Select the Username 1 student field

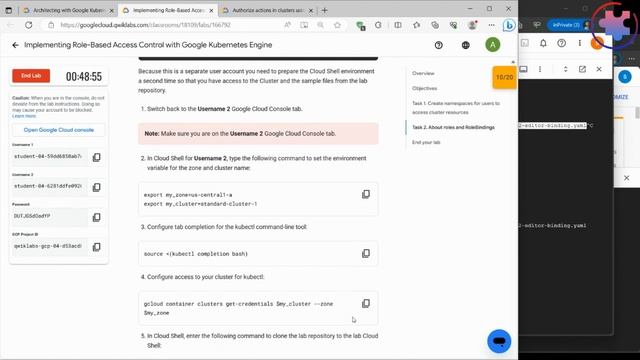pos(49,157)
